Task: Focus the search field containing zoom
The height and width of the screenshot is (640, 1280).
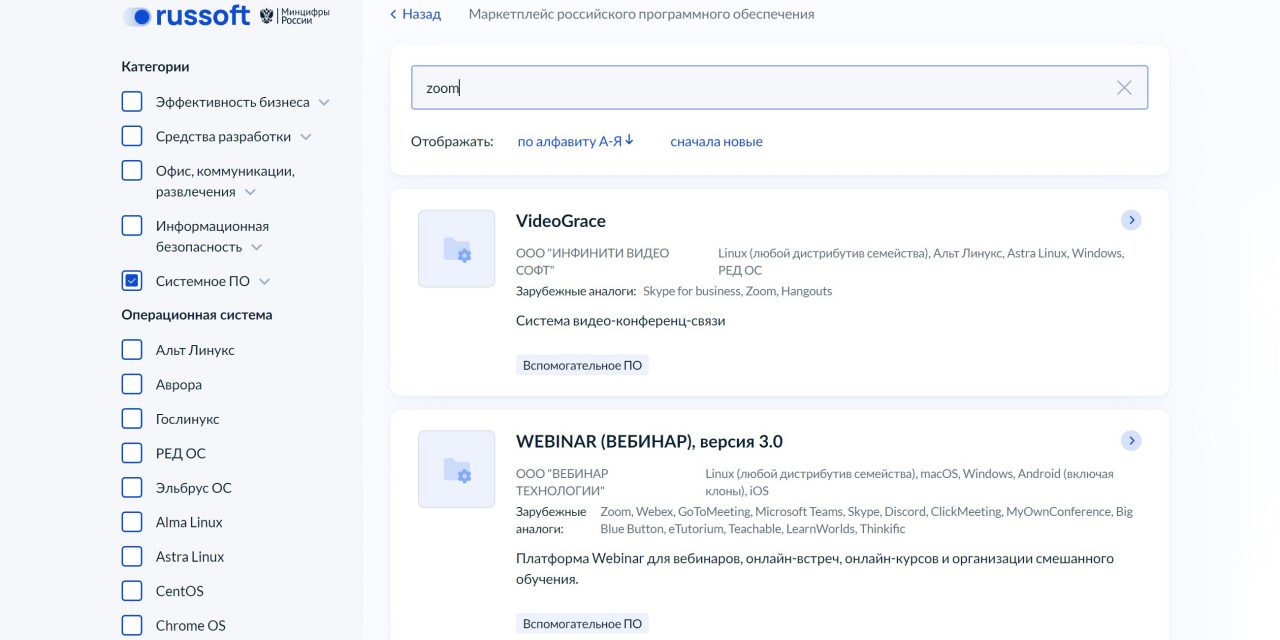Action: pos(760,88)
